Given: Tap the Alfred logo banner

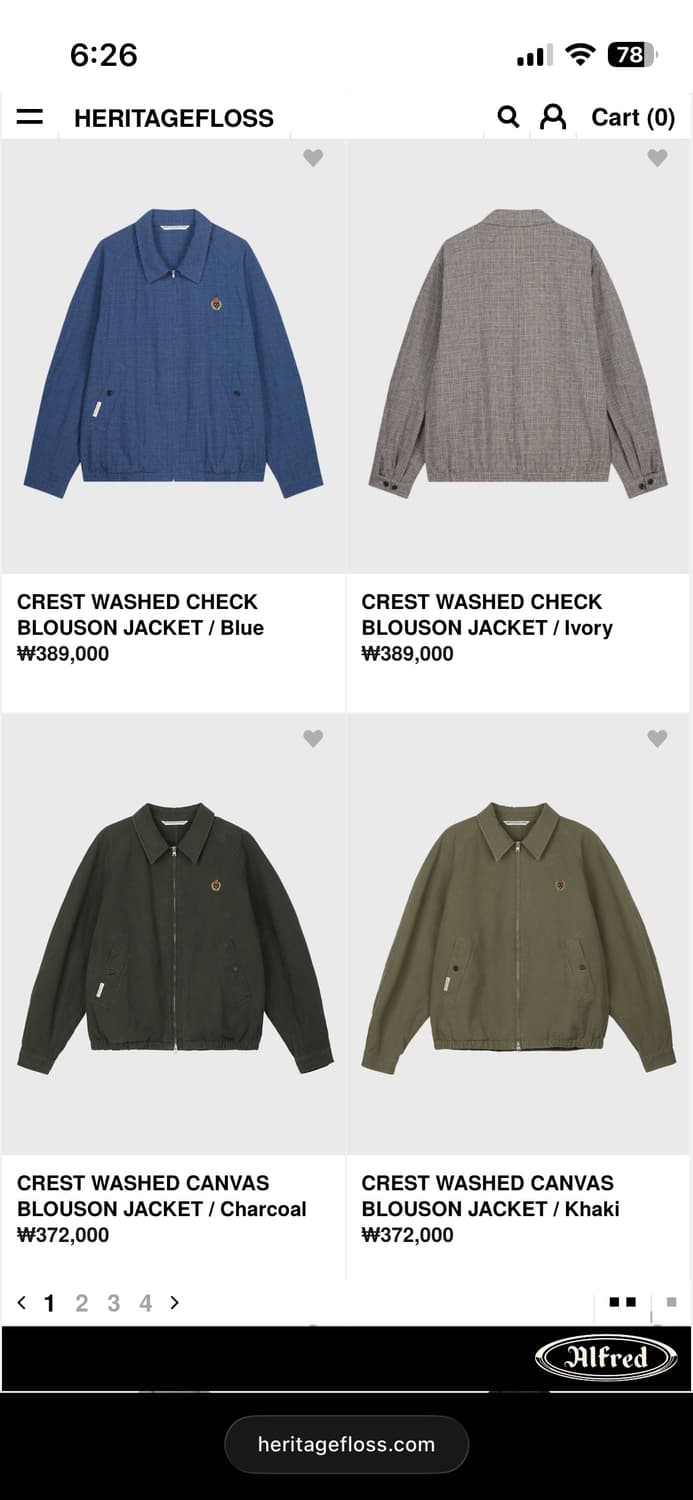Looking at the screenshot, I should [606, 1358].
